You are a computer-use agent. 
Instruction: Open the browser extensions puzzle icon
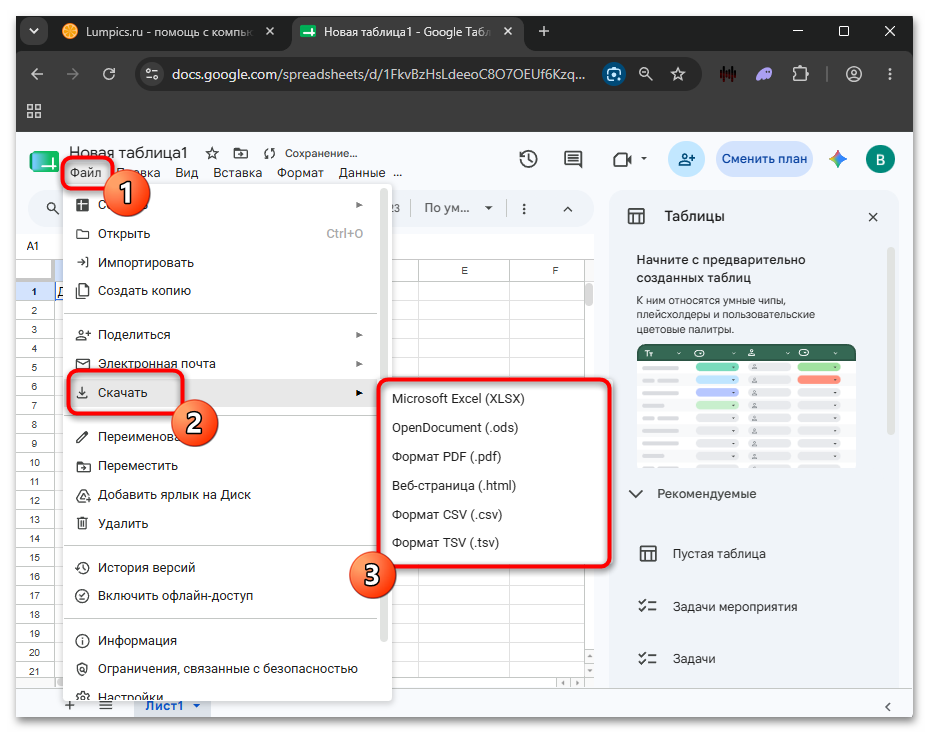coord(800,74)
